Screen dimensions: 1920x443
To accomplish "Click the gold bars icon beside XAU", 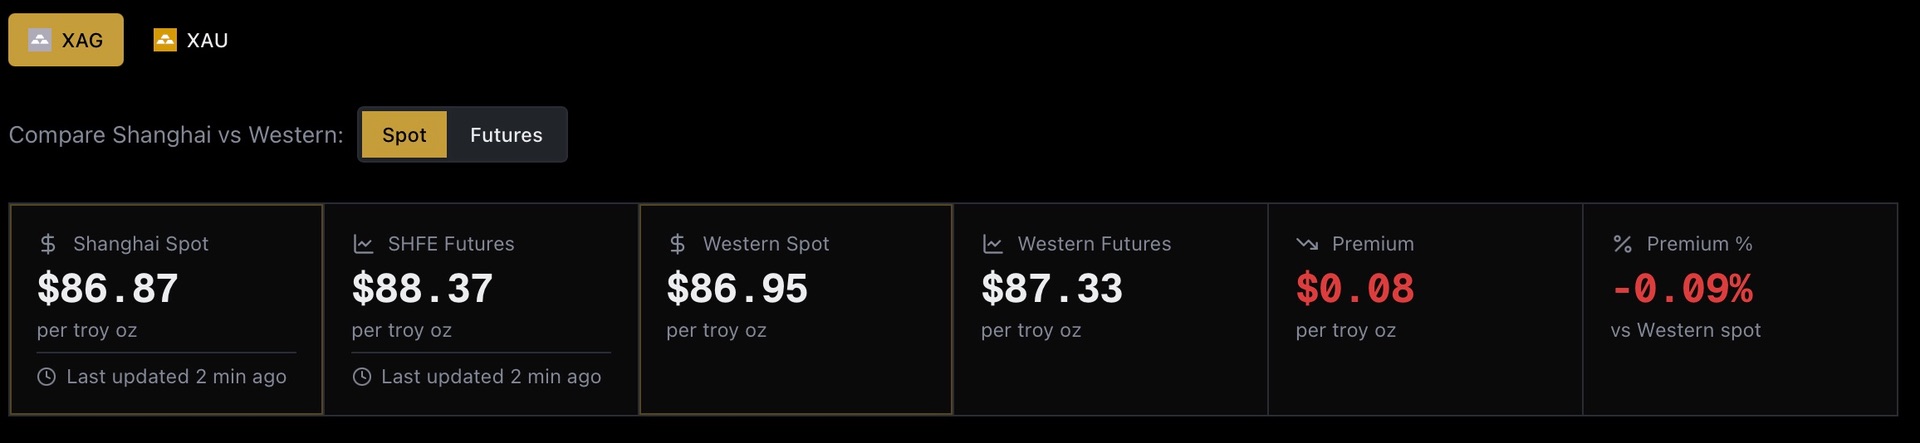I will [165, 40].
